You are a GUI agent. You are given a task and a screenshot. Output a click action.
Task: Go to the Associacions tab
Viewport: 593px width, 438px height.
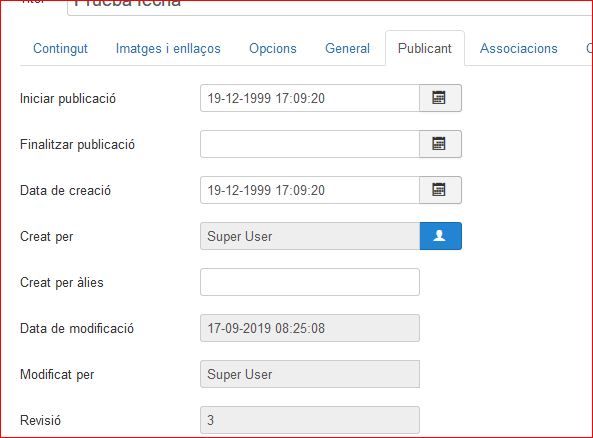coord(518,48)
